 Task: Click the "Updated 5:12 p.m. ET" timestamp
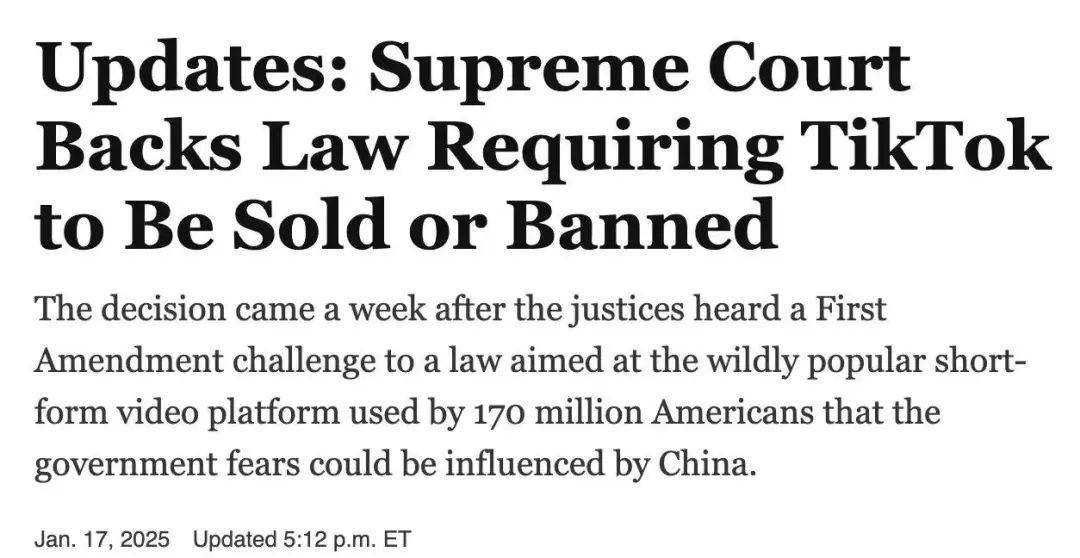pos(302,539)
